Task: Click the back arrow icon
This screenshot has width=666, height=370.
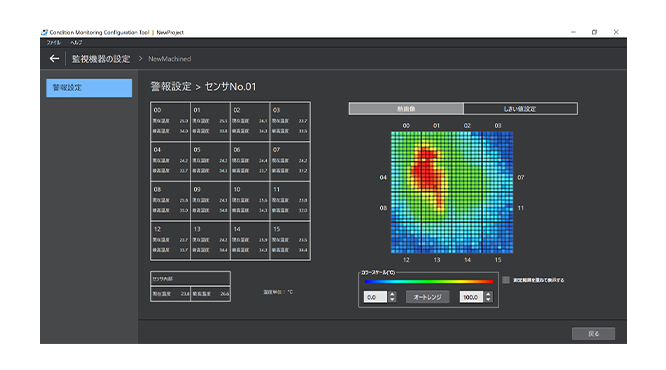Action: pos(54,59)
